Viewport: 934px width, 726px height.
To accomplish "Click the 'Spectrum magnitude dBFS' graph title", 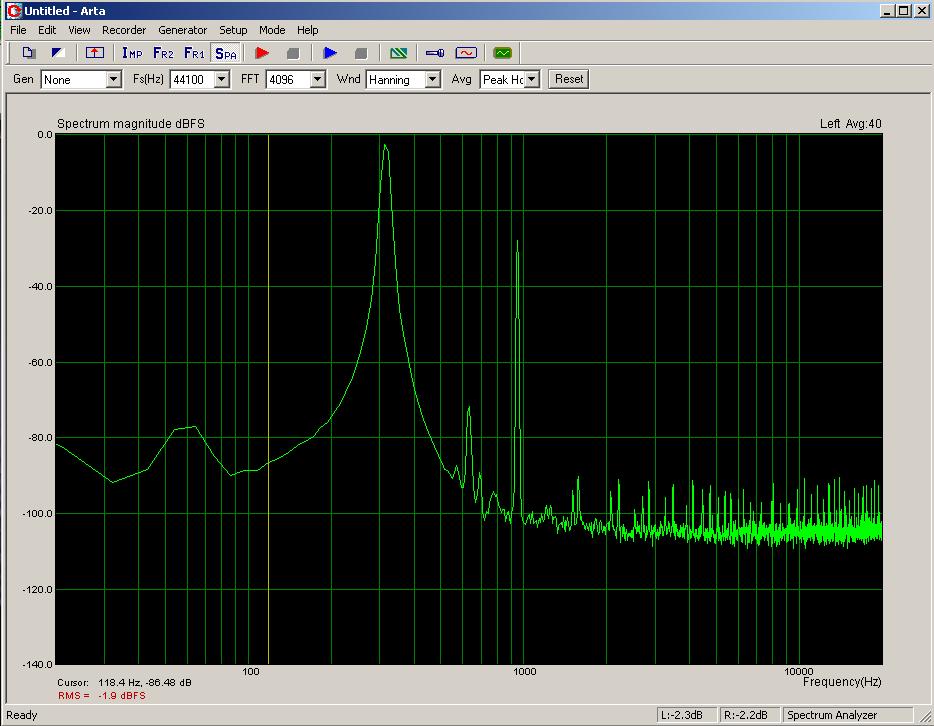I will point(130,124).
